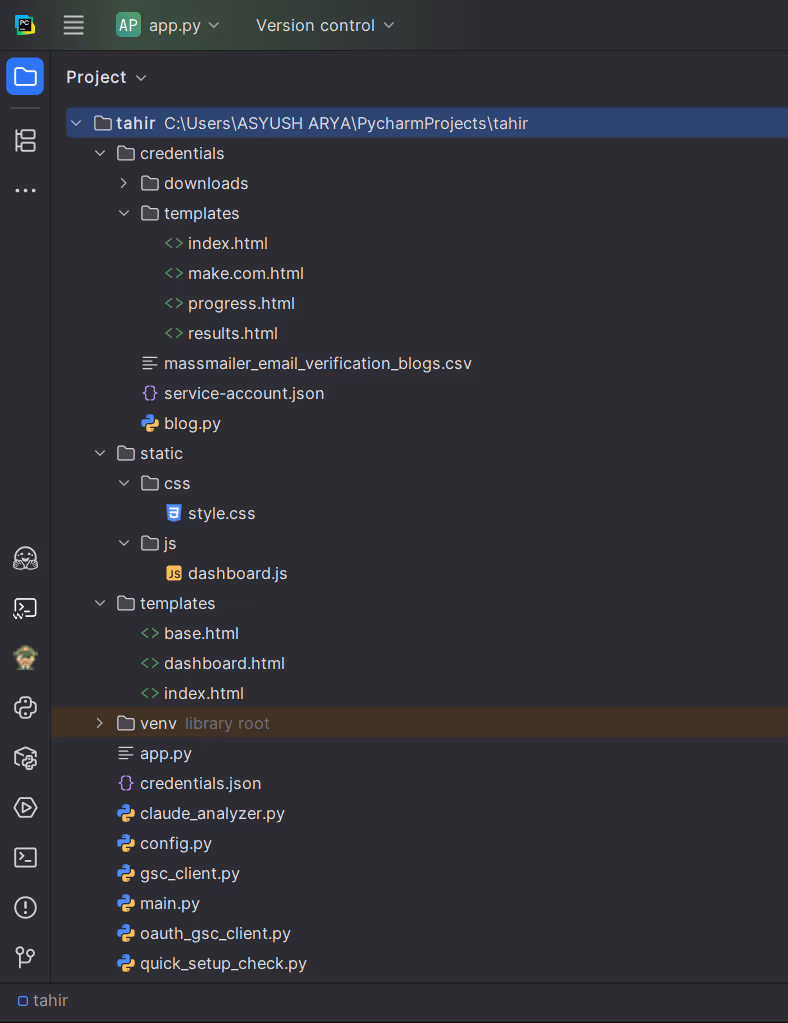The image size is (788, 1023).
Task: Collapse the static folder
Action: coord(100,453)
